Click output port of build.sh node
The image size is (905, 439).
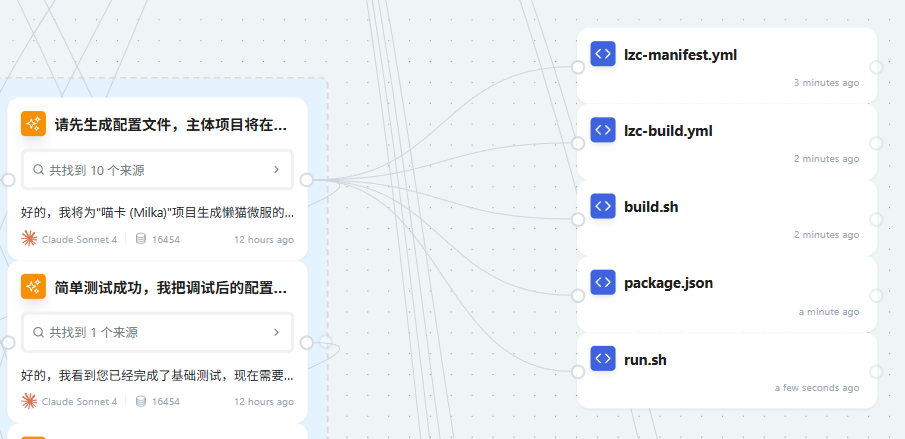[x=876, y=219]
